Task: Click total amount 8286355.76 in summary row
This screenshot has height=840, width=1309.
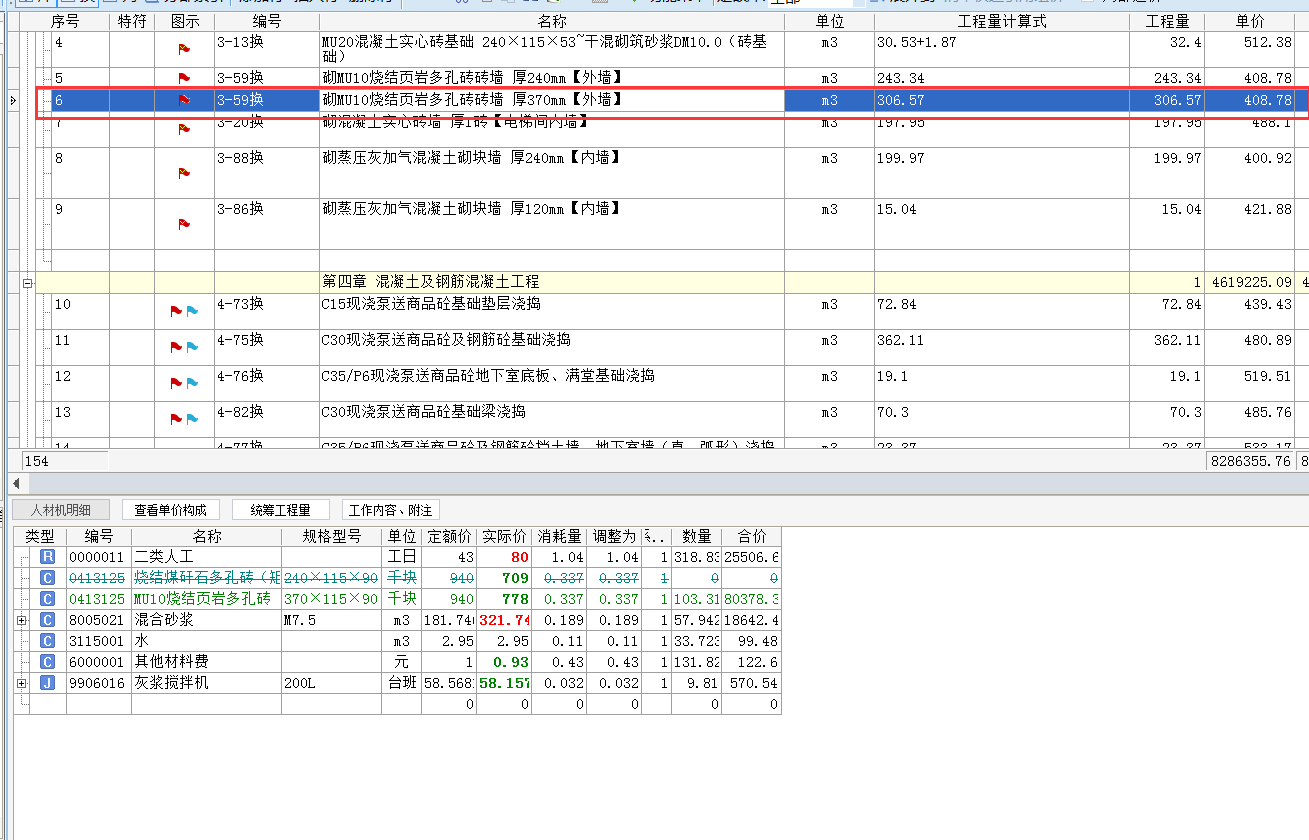Action: click(x=1249, y=462)
